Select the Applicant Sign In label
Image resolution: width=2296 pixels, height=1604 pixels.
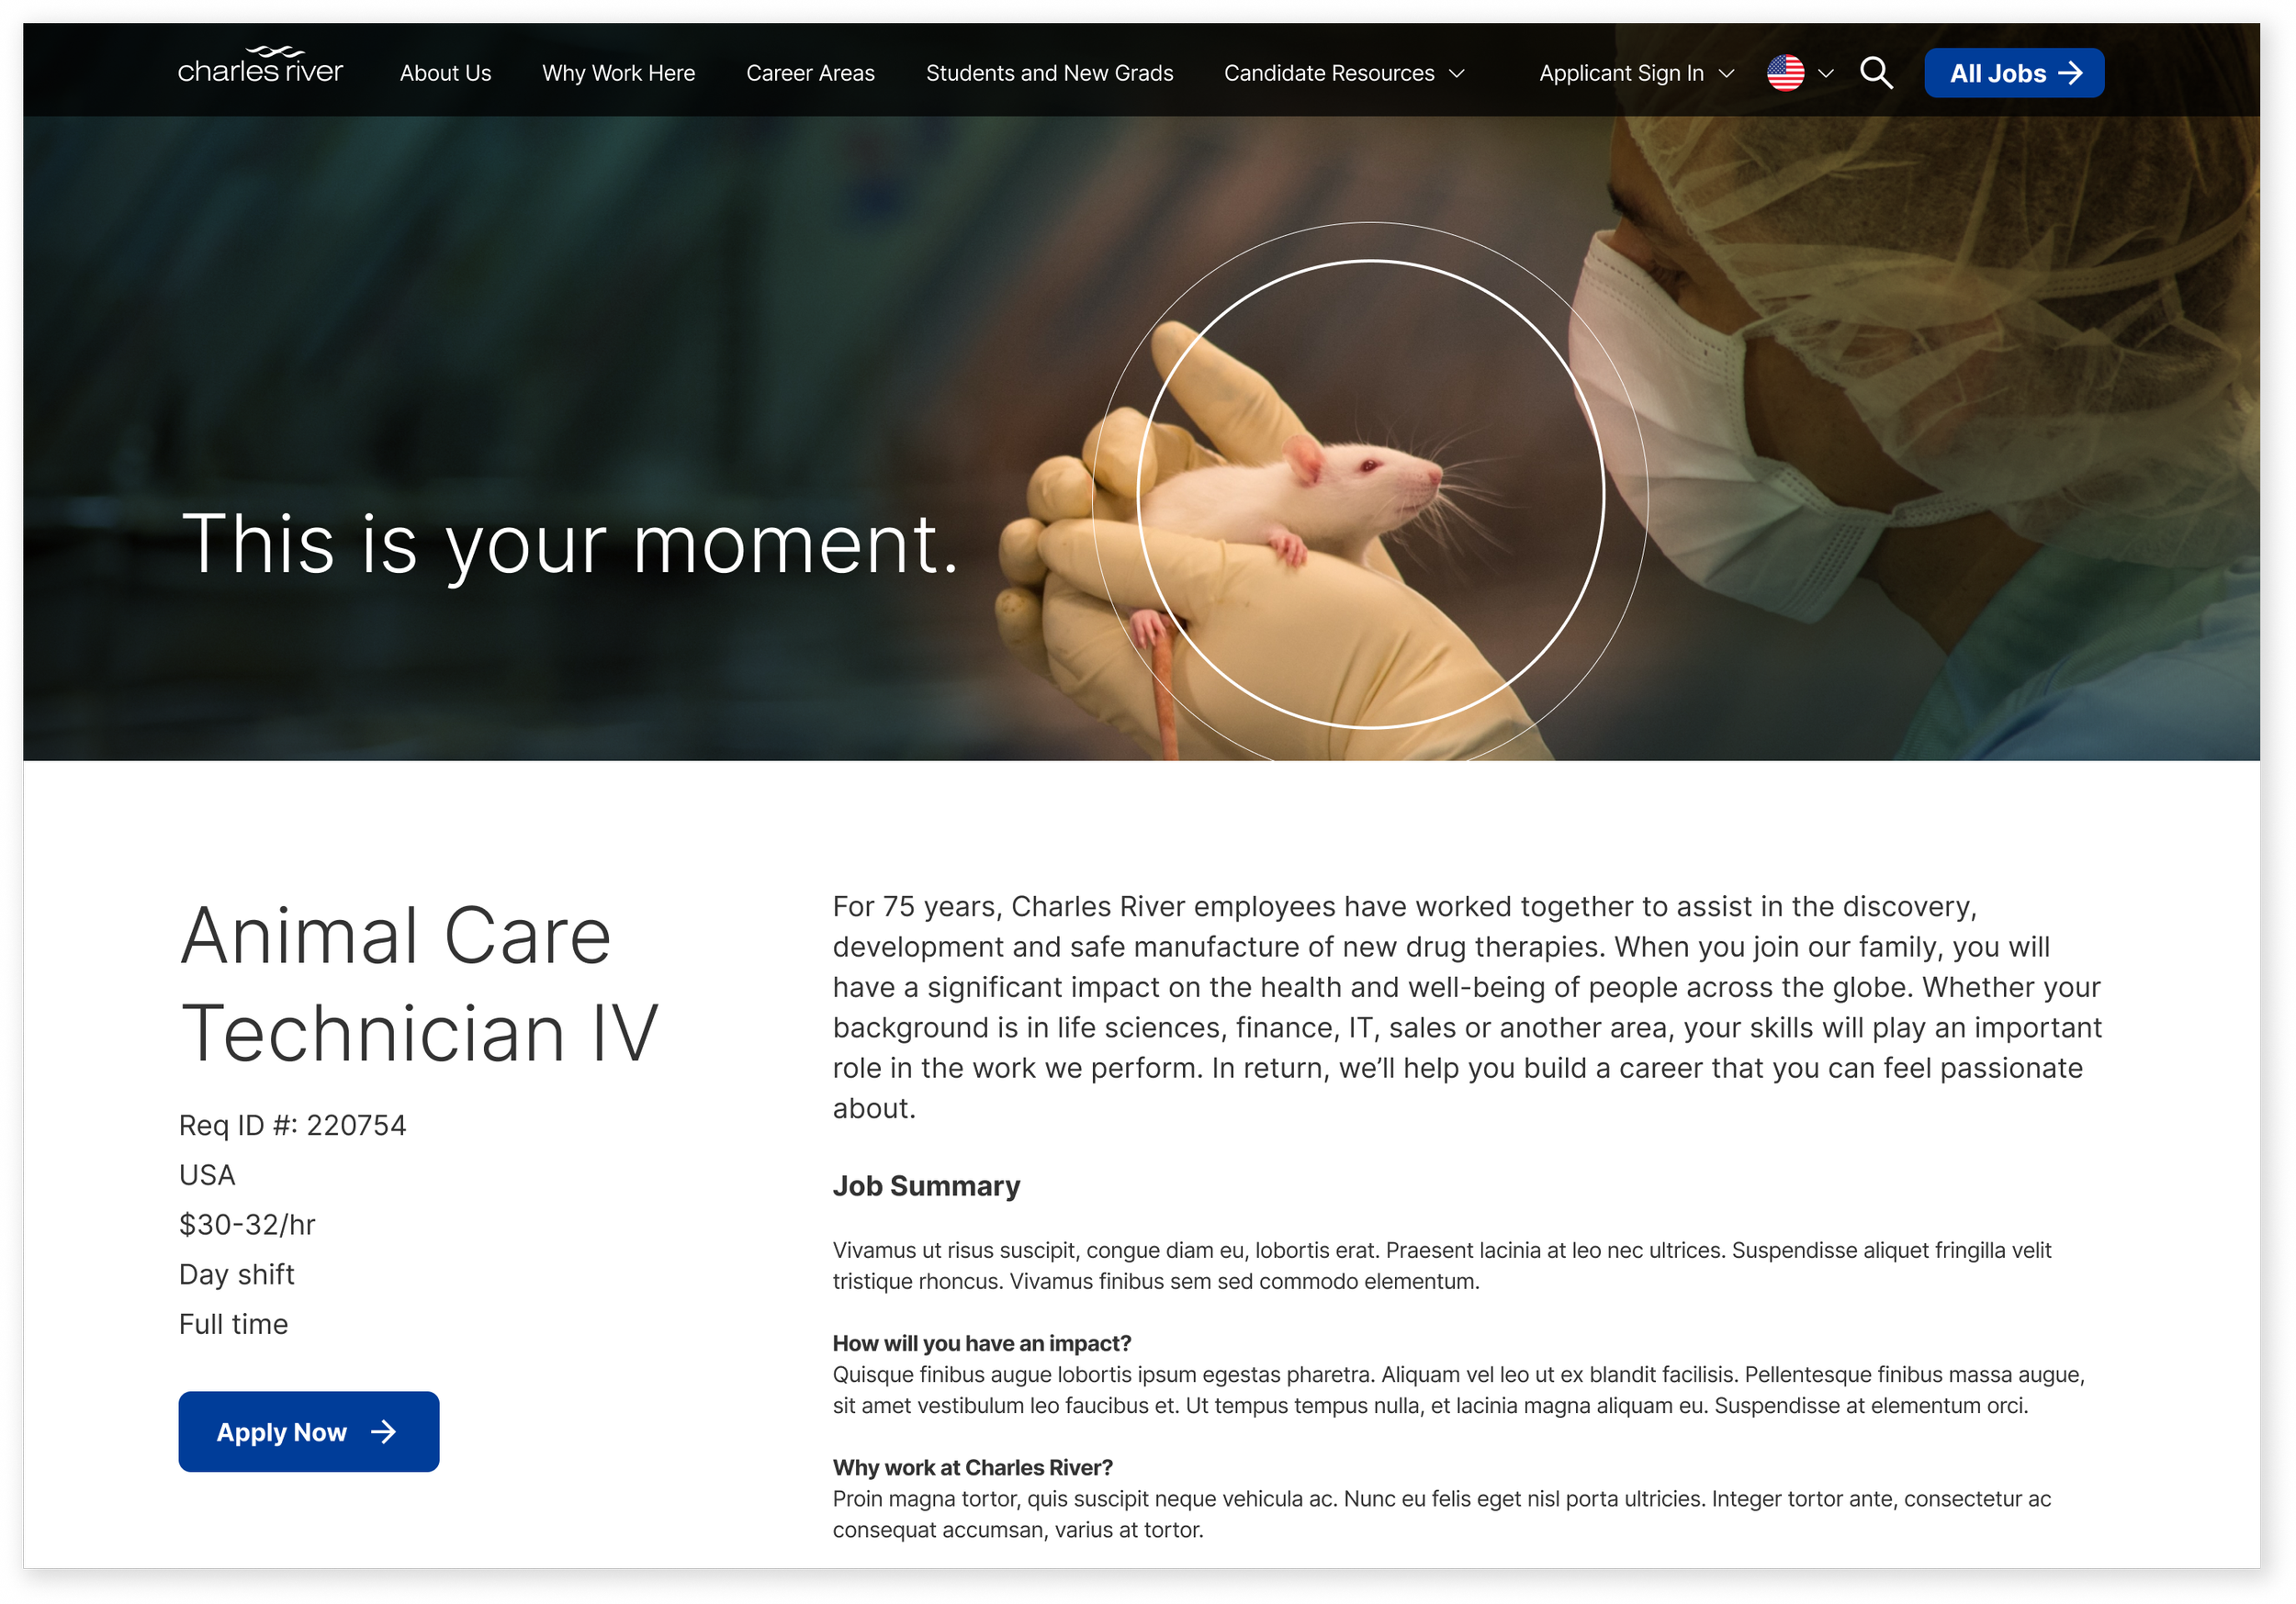[x=1621, y=73]
